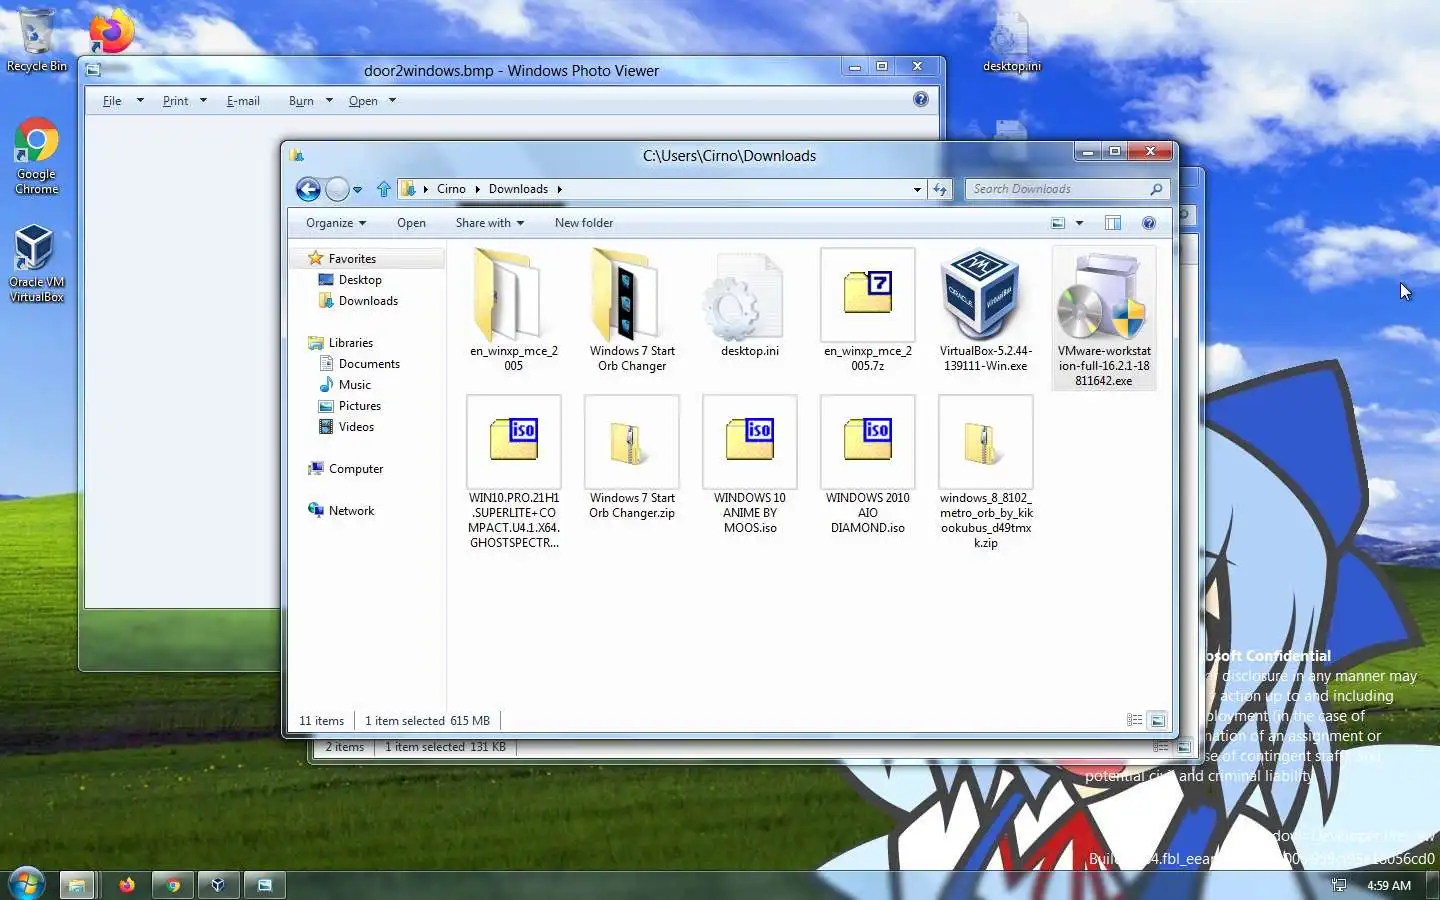Select Downloads under Favorites
1440x900 pixels.
368,301
